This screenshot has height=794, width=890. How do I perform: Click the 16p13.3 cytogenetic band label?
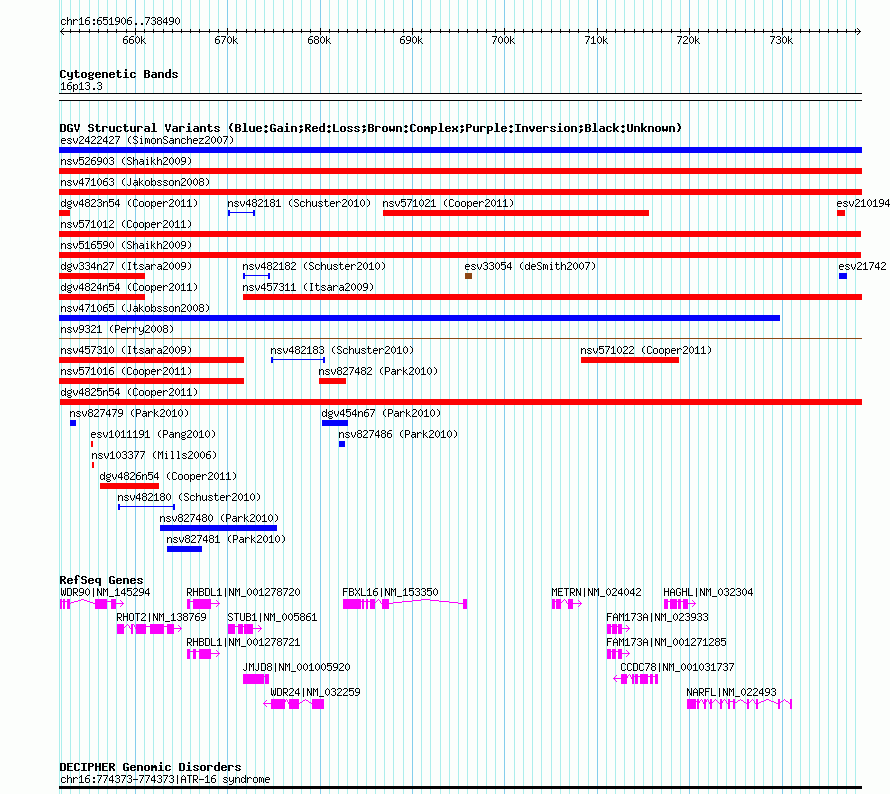tap(81, 86)
